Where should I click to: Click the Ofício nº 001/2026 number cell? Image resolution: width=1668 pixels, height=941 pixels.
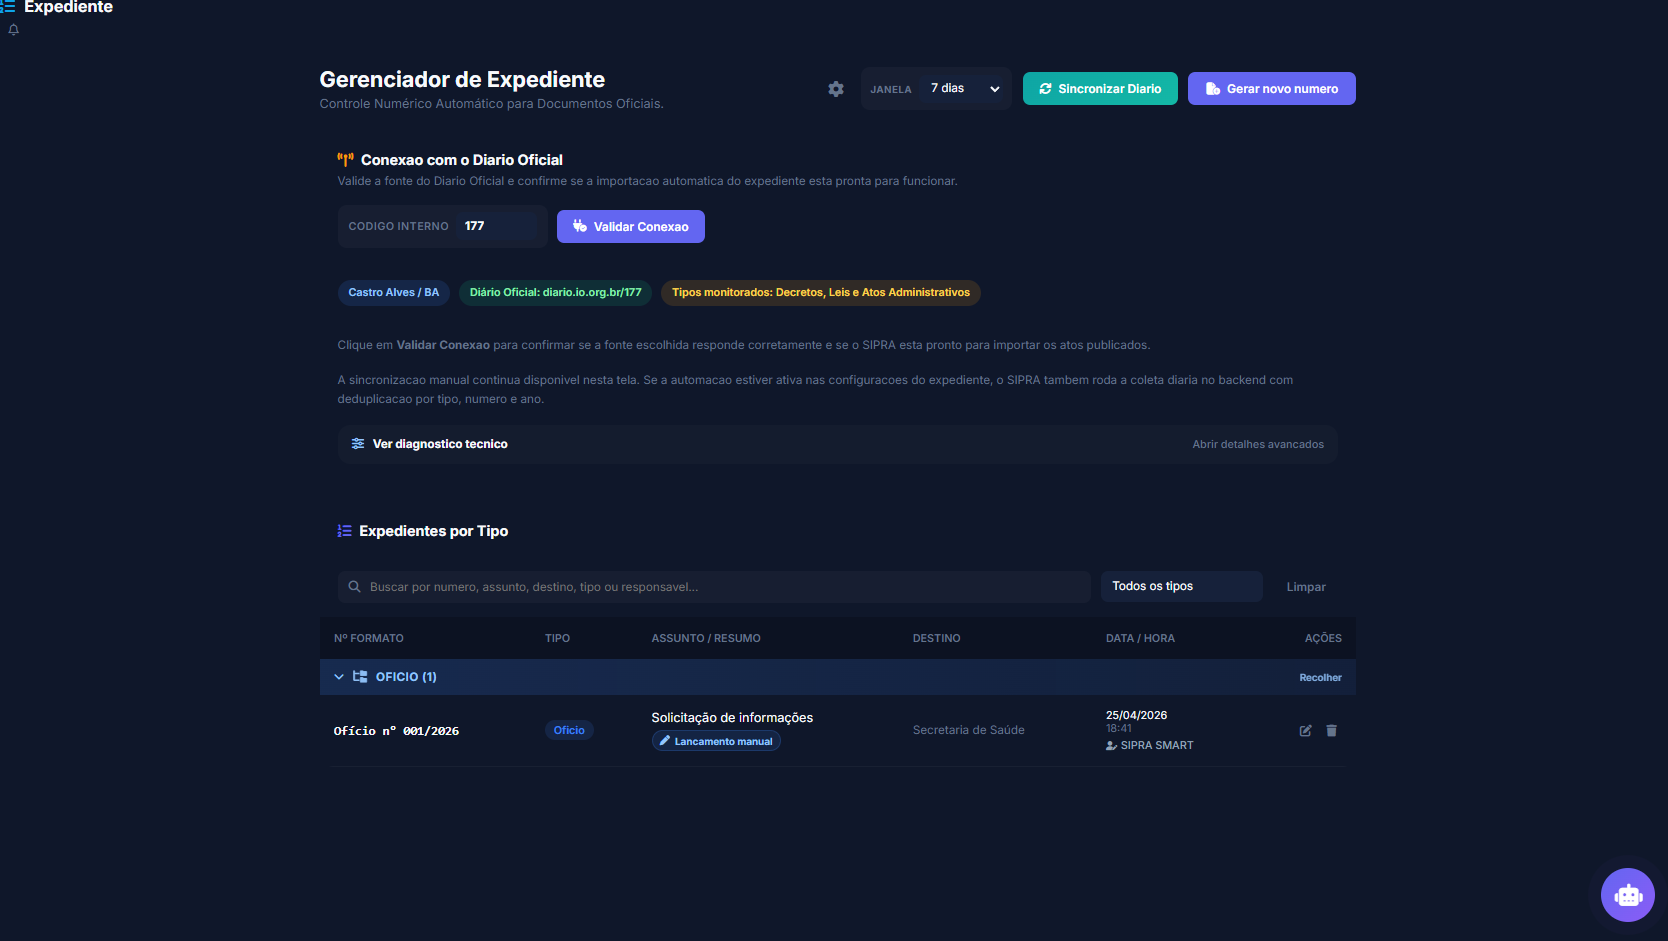coord(396,731)
